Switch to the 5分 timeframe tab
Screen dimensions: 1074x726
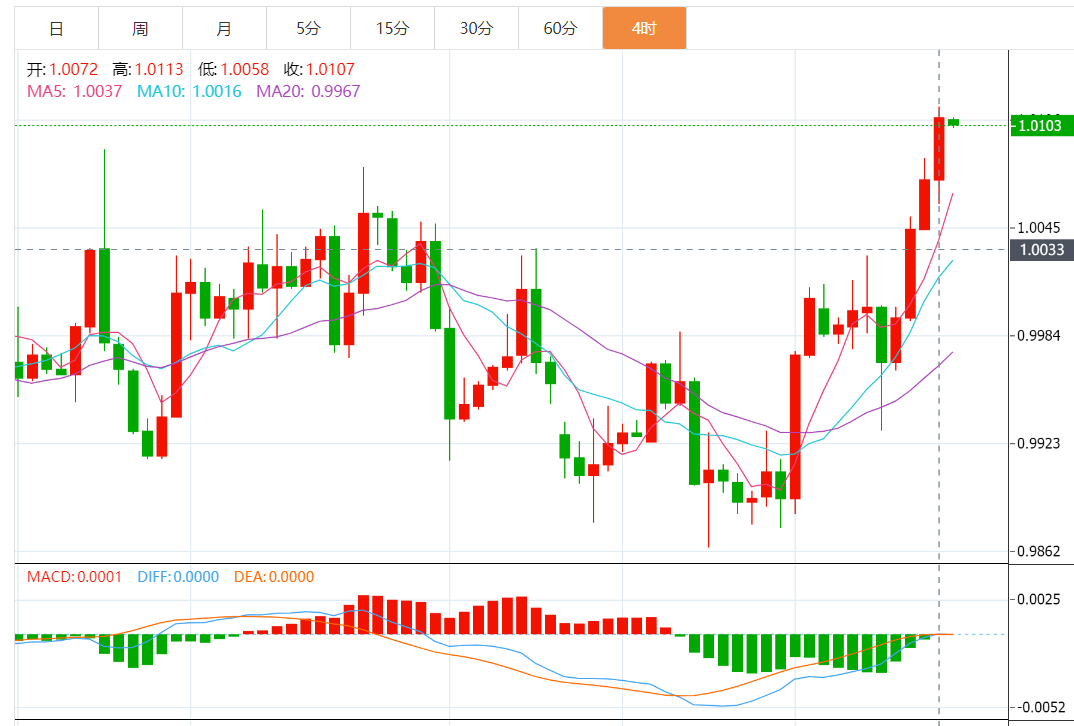308,29
